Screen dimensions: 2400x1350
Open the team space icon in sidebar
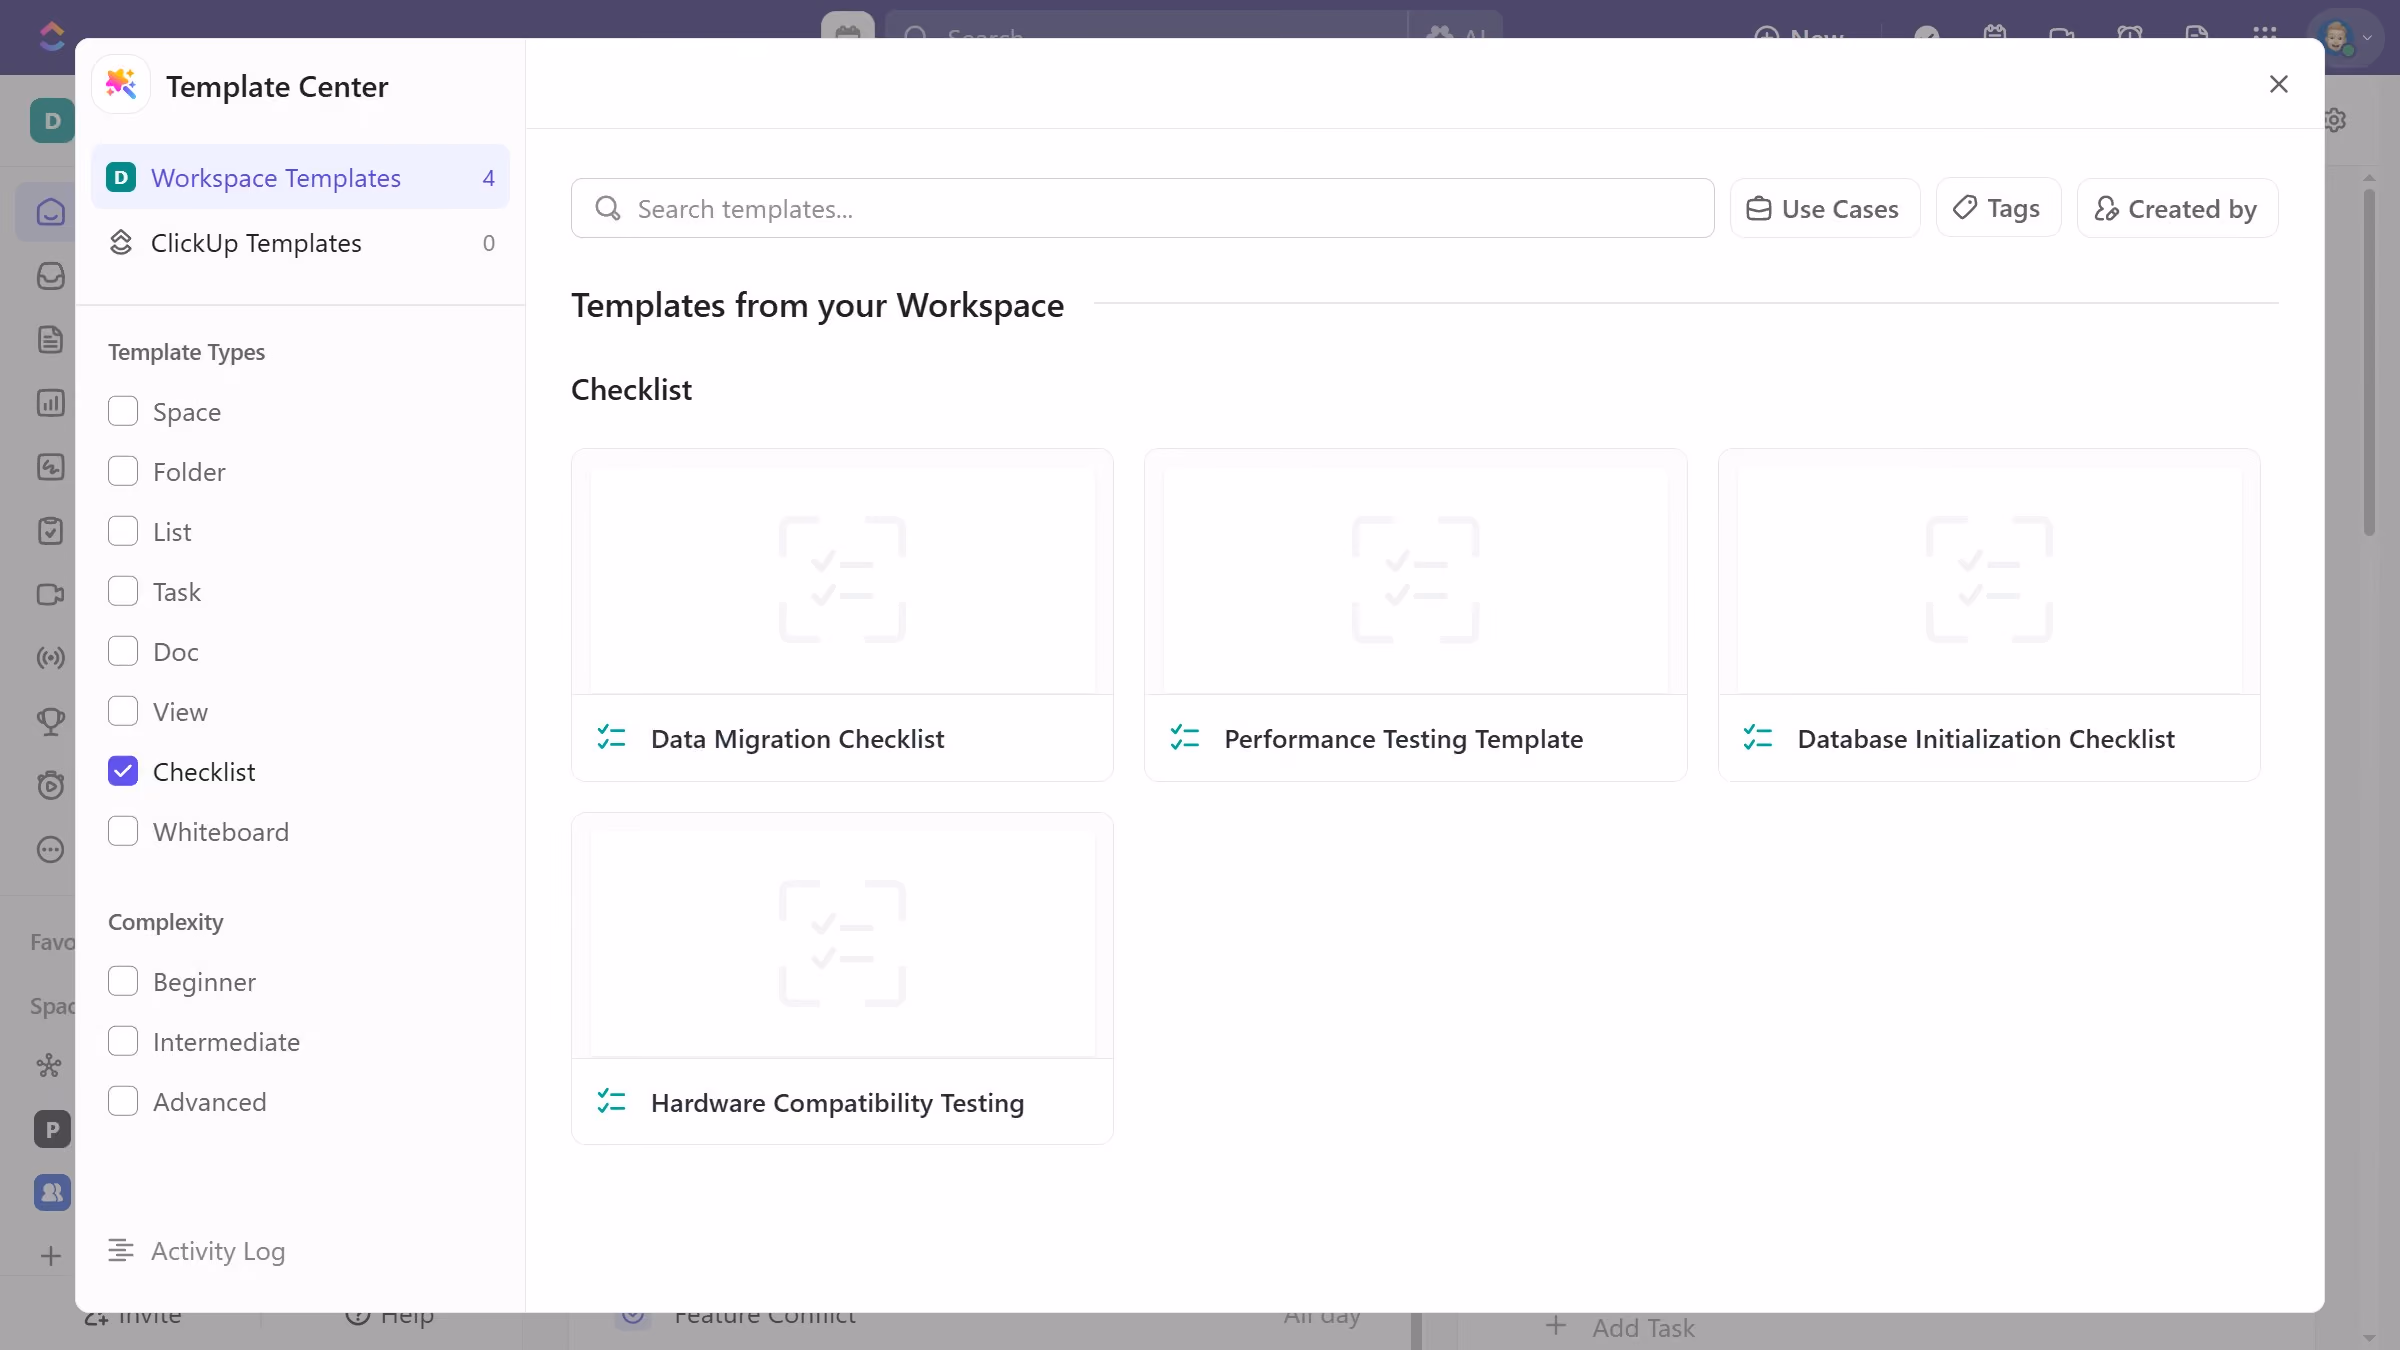point(52,1192)
